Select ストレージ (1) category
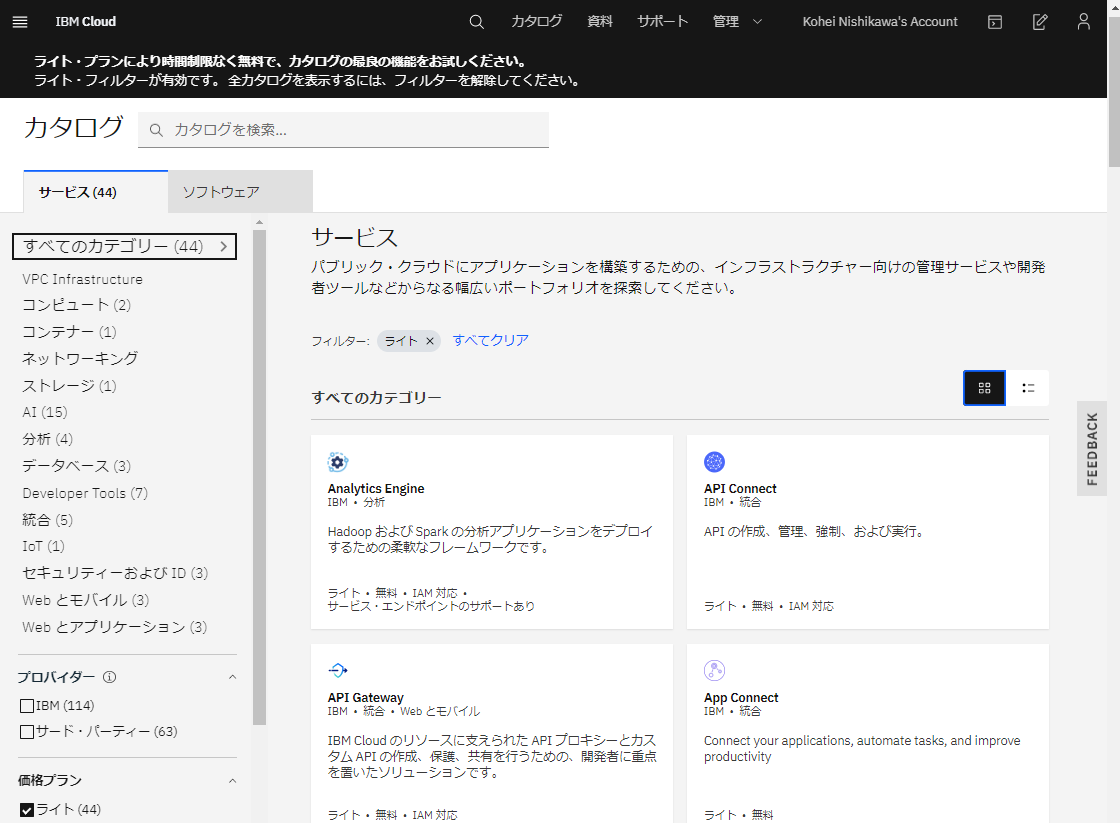The height and width of the screenshot is (823, 1120). [69, 386]
